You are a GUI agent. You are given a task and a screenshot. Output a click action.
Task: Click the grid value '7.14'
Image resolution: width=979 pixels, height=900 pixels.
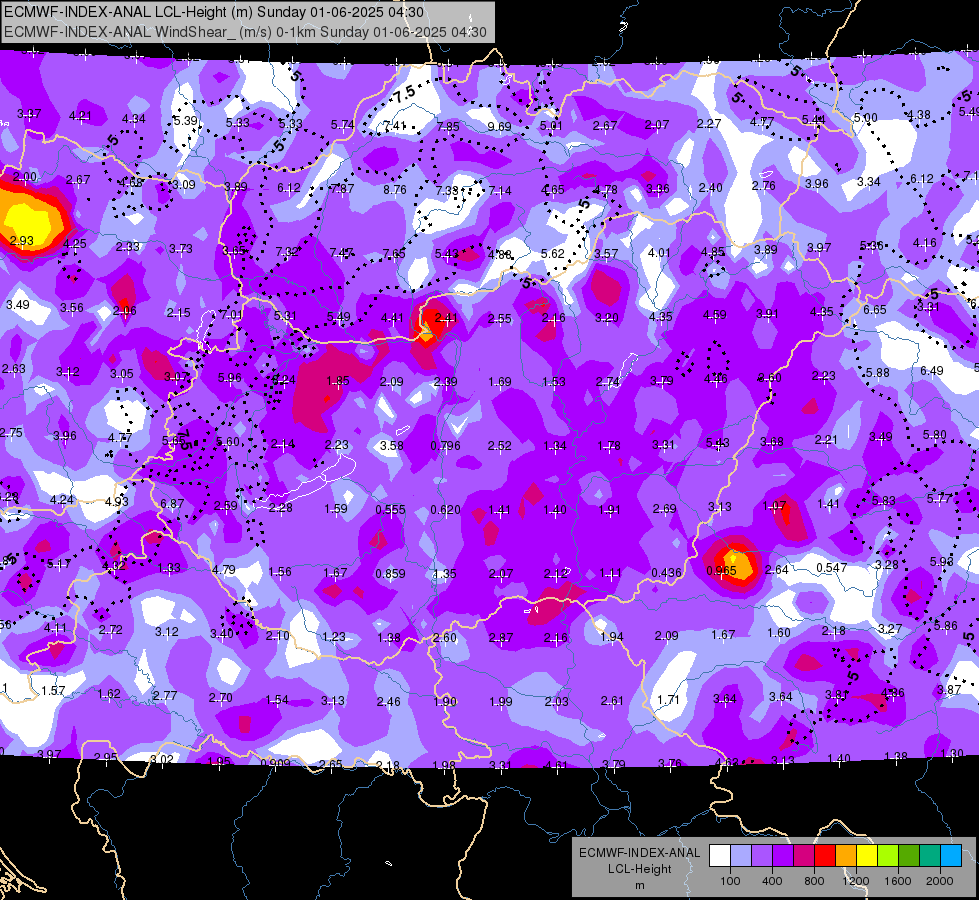(499, 190)
